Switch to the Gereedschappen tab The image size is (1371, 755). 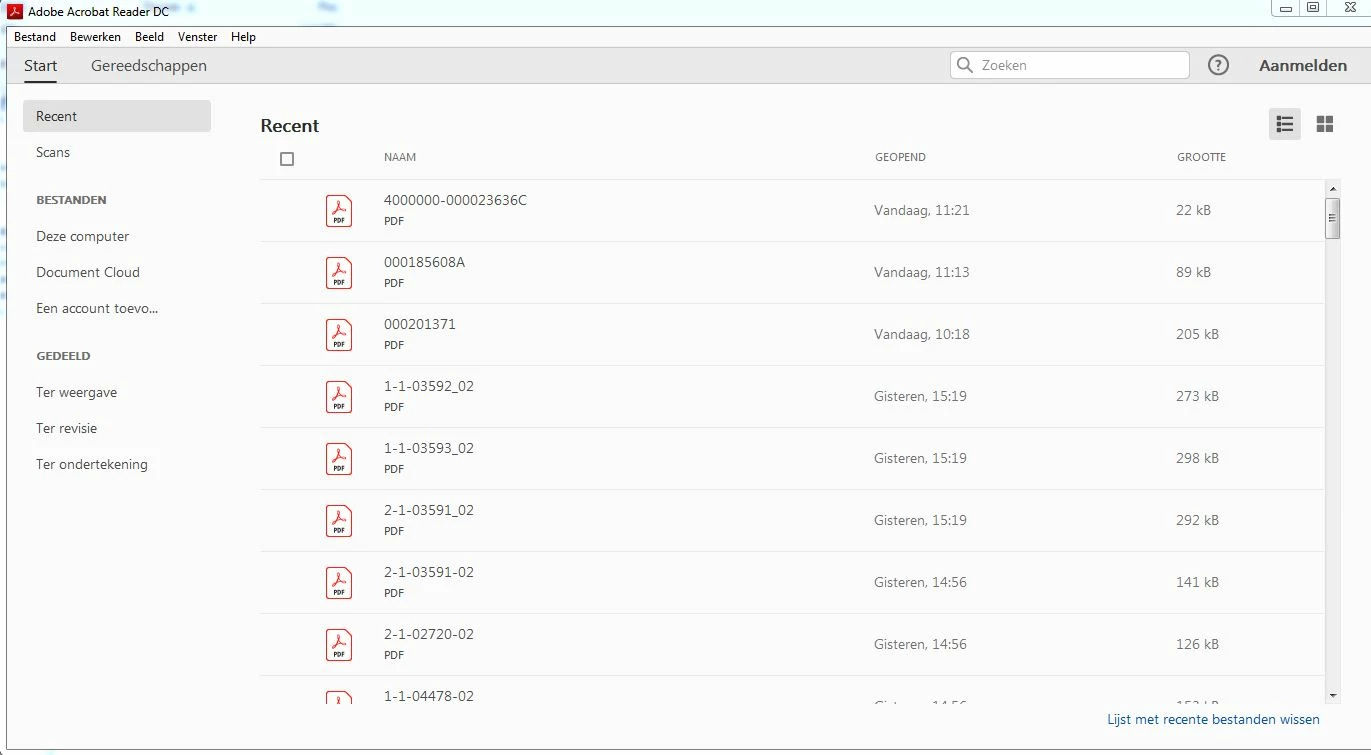pyautogui.click(x=149, y=66)
